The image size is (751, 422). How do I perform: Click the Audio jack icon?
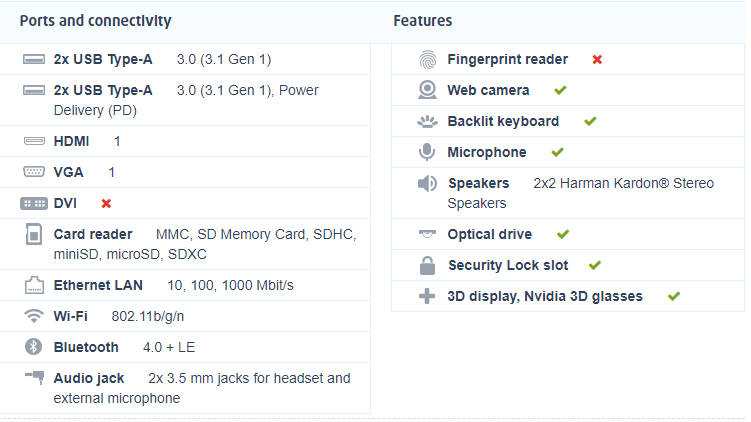(34, 378)
